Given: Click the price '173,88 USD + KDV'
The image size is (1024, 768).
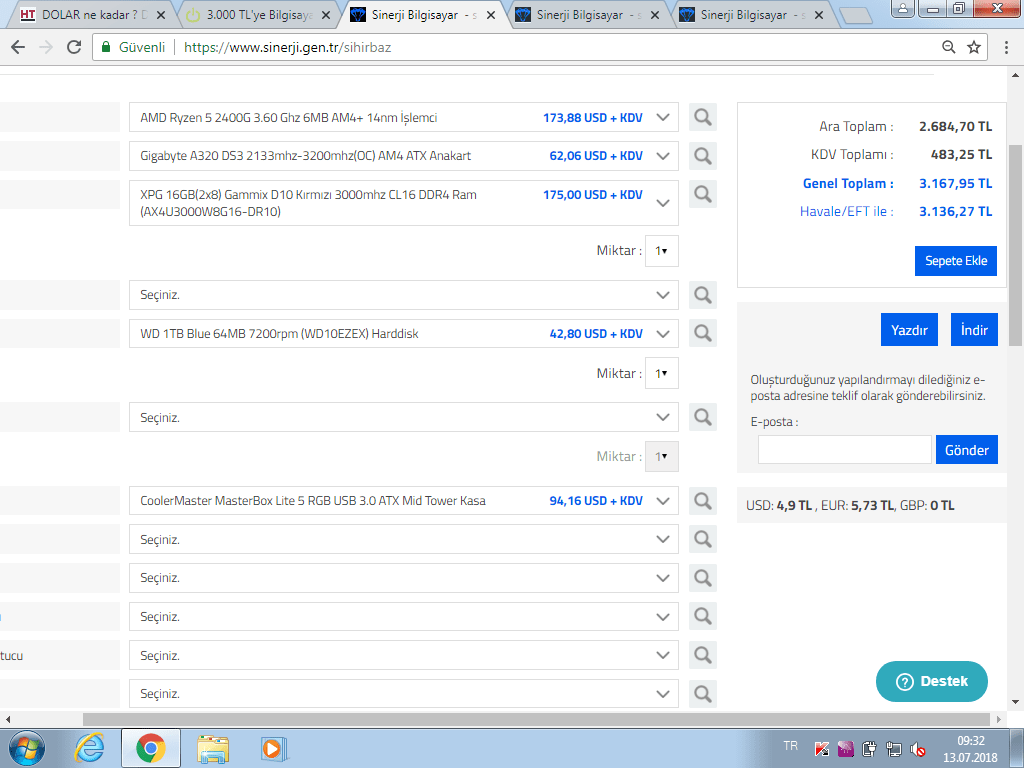Looking at the screenshot, I should pyautogui.click(x=593, y=118).
